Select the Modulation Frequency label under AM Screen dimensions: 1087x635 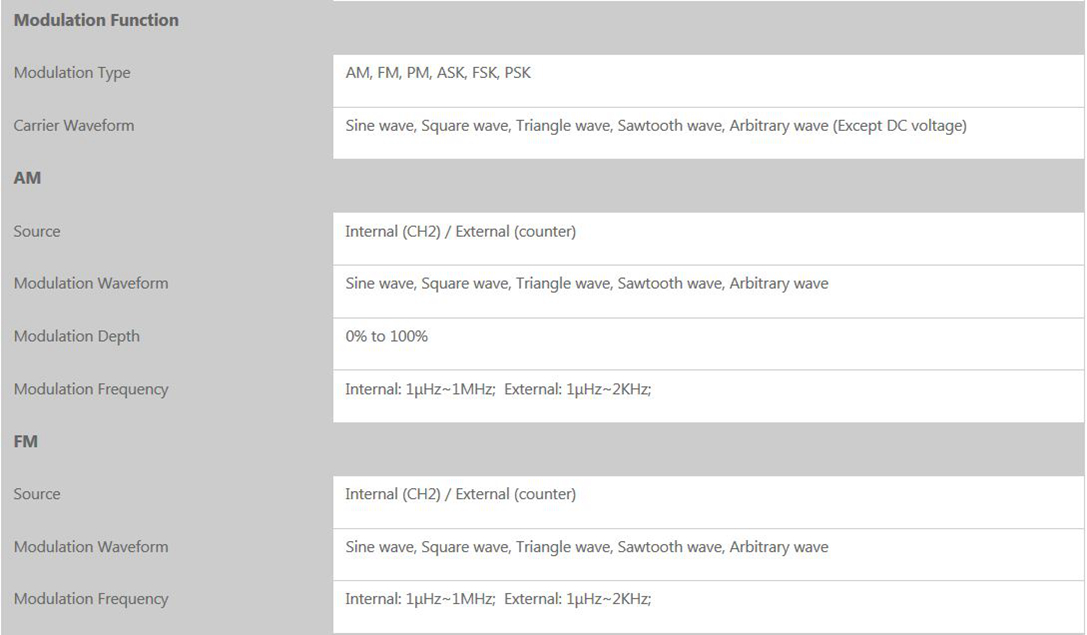pyautogui.click(x=91, y=389)
